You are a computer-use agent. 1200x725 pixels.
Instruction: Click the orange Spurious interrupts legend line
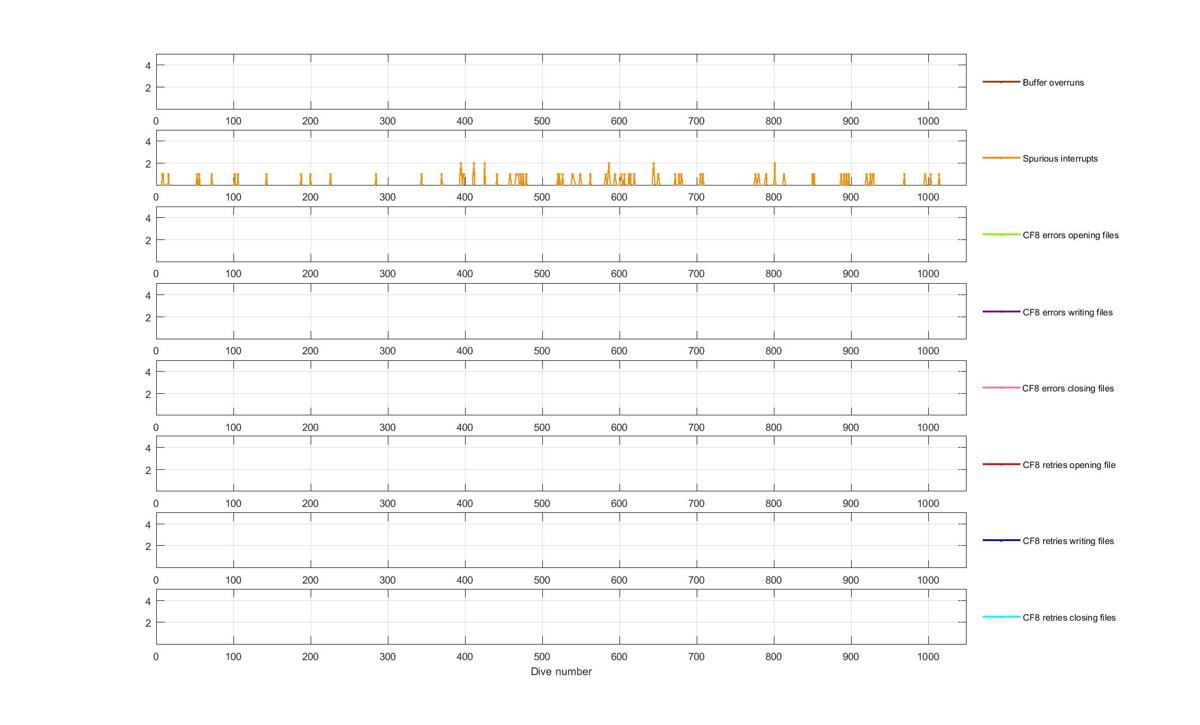pos(1001,158)
